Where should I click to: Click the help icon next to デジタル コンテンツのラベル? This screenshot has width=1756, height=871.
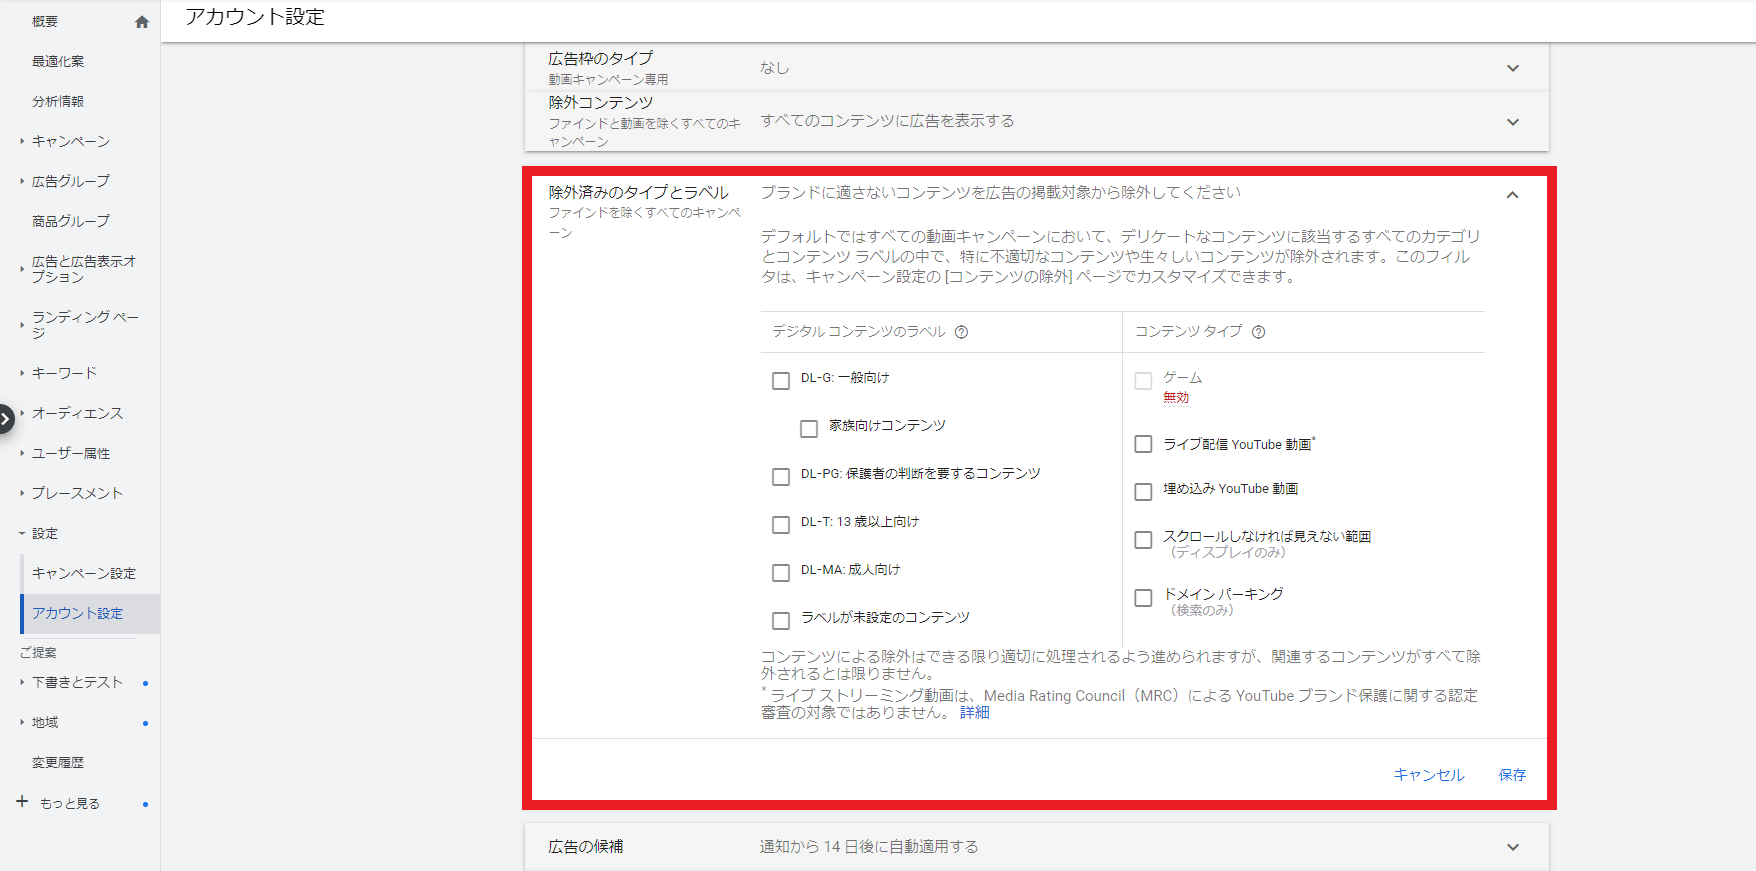click(961, 332)
